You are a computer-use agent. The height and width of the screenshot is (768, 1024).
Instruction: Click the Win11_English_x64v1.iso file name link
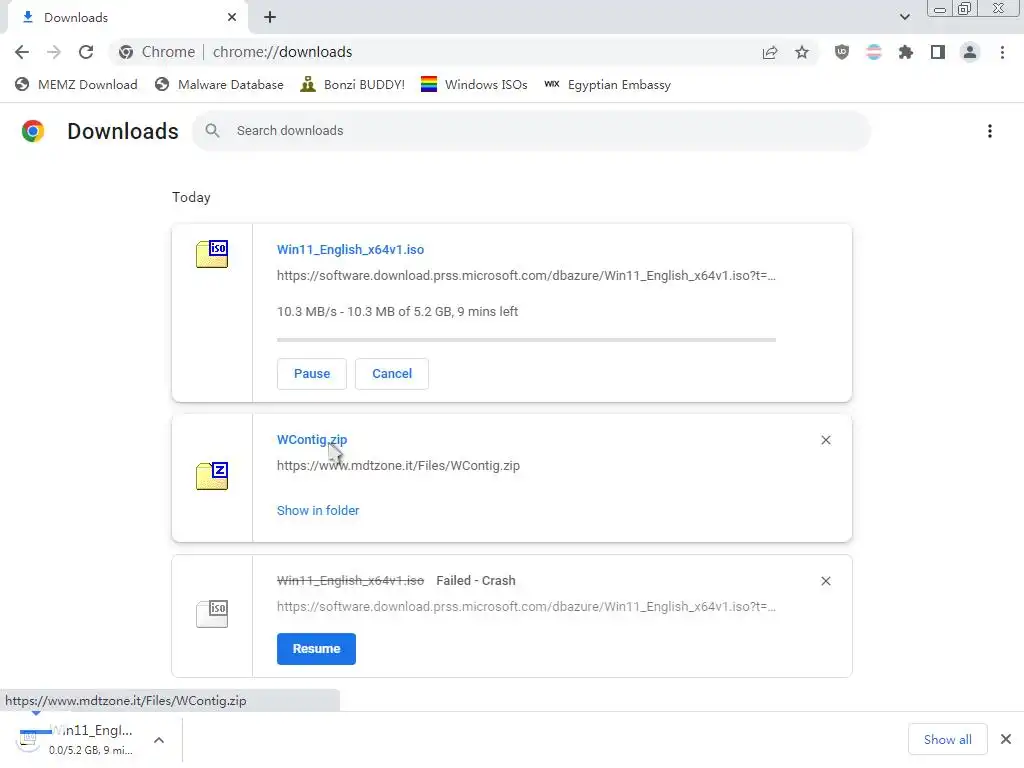[351, 249]
